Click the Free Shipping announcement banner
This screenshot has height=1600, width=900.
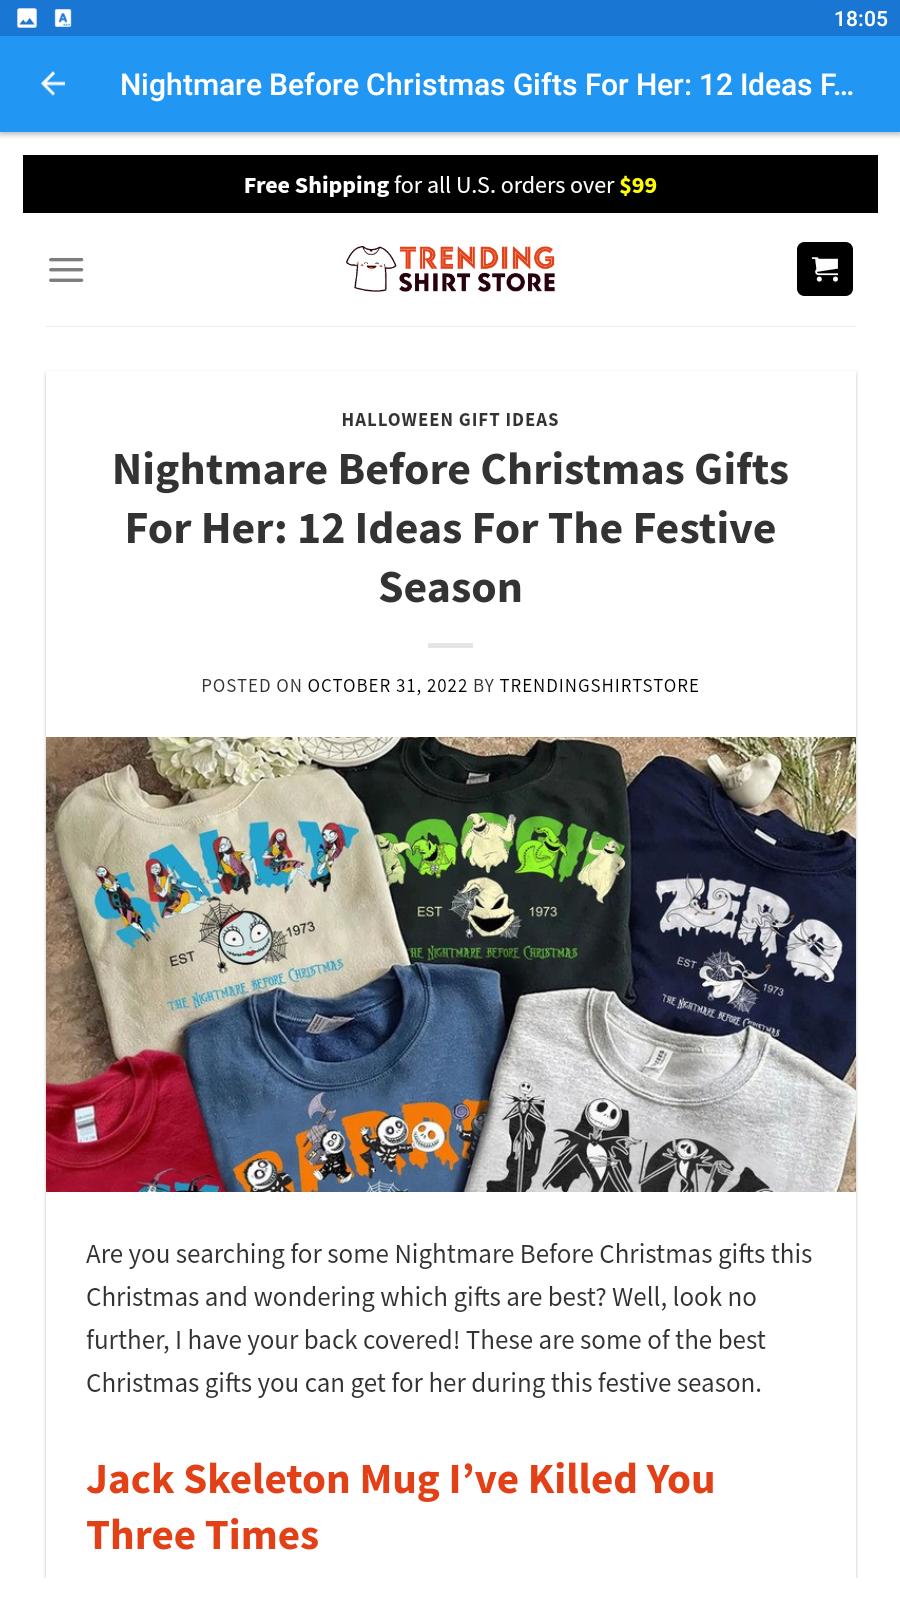(x=450, y=184)
